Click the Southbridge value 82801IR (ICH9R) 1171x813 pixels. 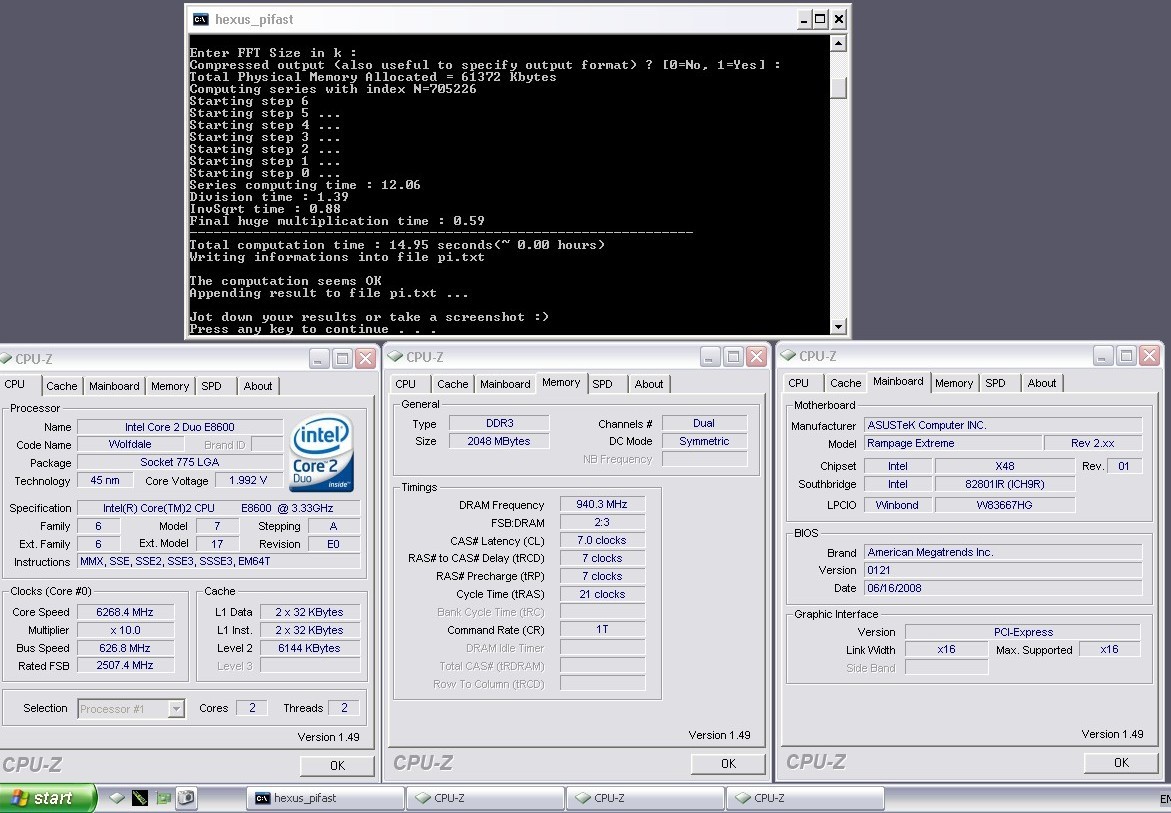point(1004,484)
